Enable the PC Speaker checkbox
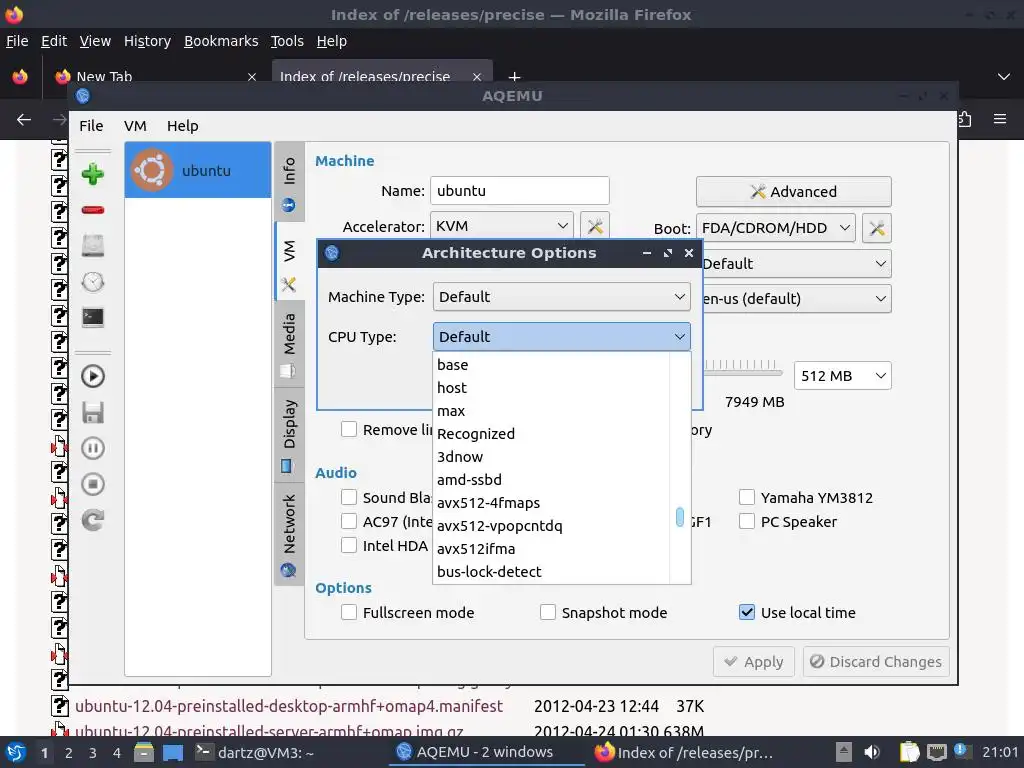1024x768 pixels. 746,521
